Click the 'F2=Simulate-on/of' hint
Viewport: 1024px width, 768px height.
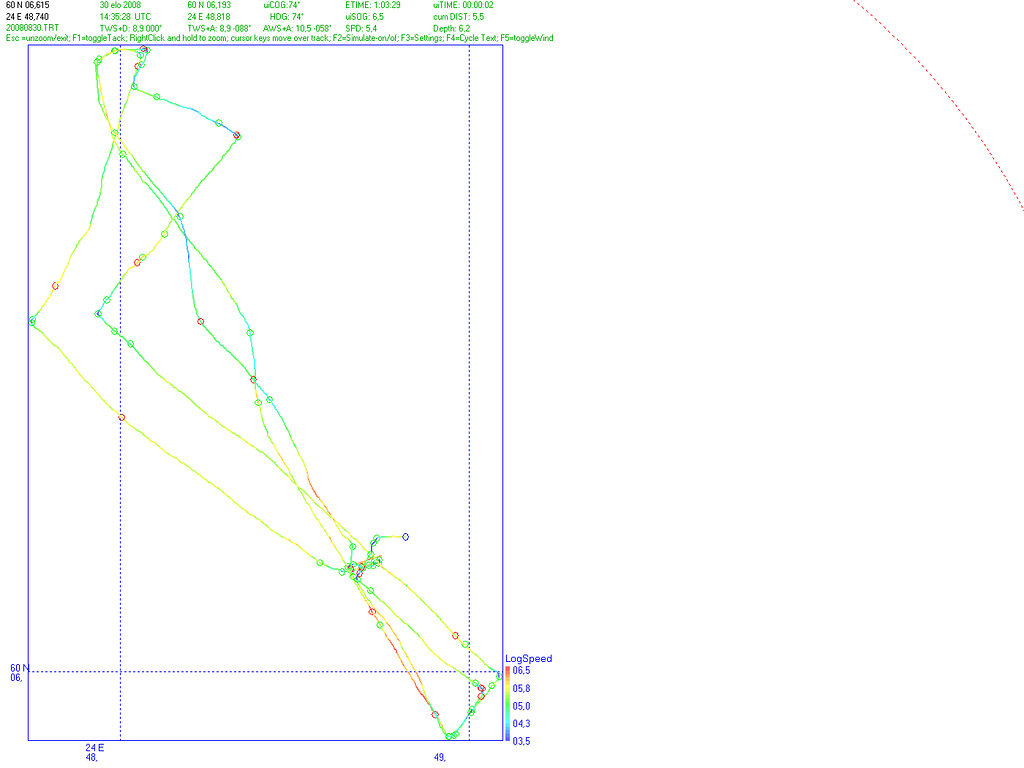364,38
